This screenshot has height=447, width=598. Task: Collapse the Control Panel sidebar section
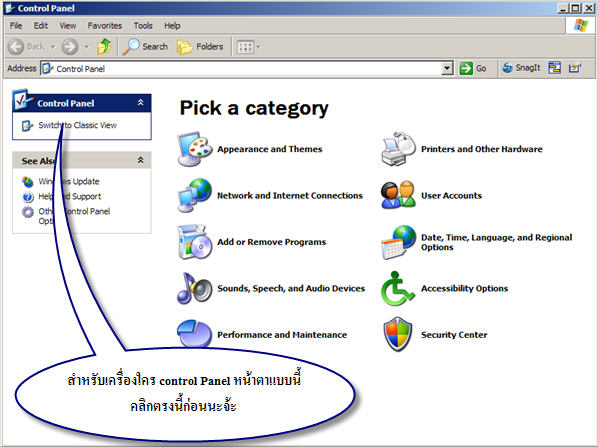coord(140,103)
